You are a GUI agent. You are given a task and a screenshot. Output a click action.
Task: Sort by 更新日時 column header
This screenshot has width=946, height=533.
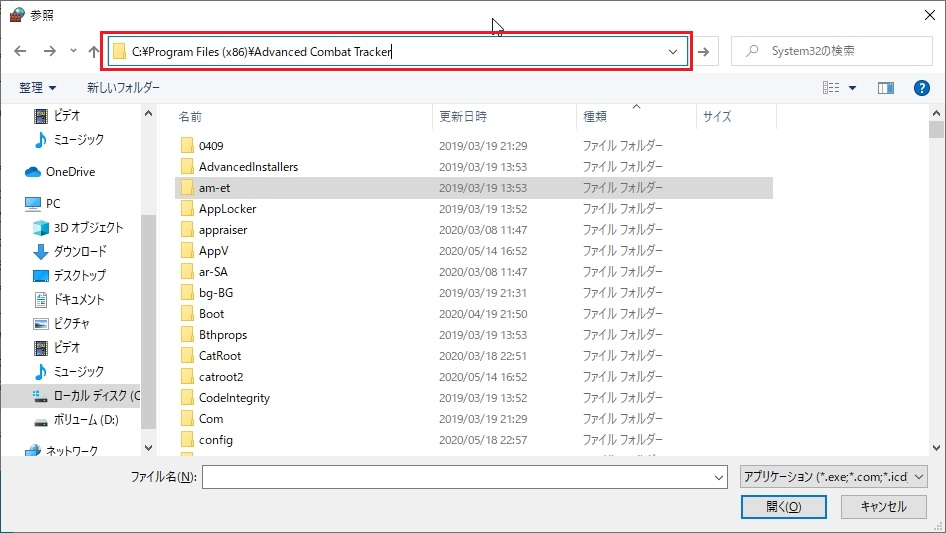click(x=463, y=116)
